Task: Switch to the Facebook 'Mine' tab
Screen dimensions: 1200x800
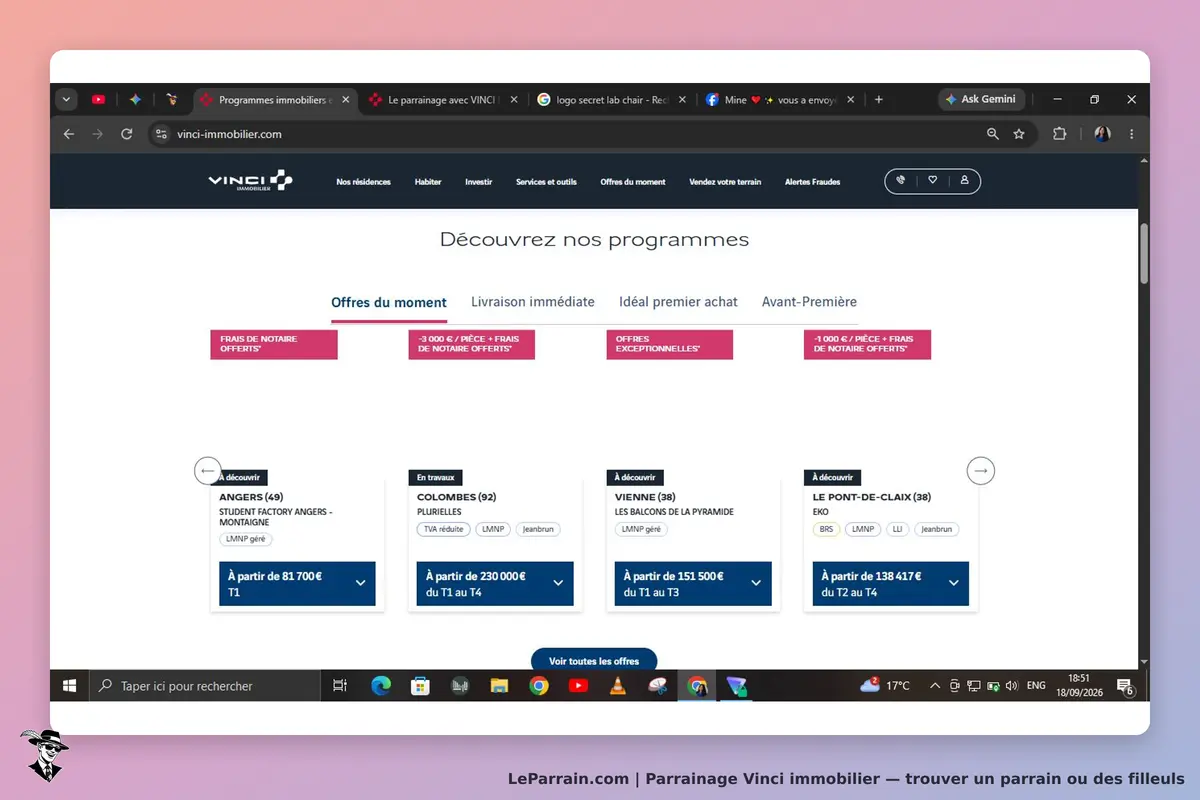Action: (x=780, y=100)
